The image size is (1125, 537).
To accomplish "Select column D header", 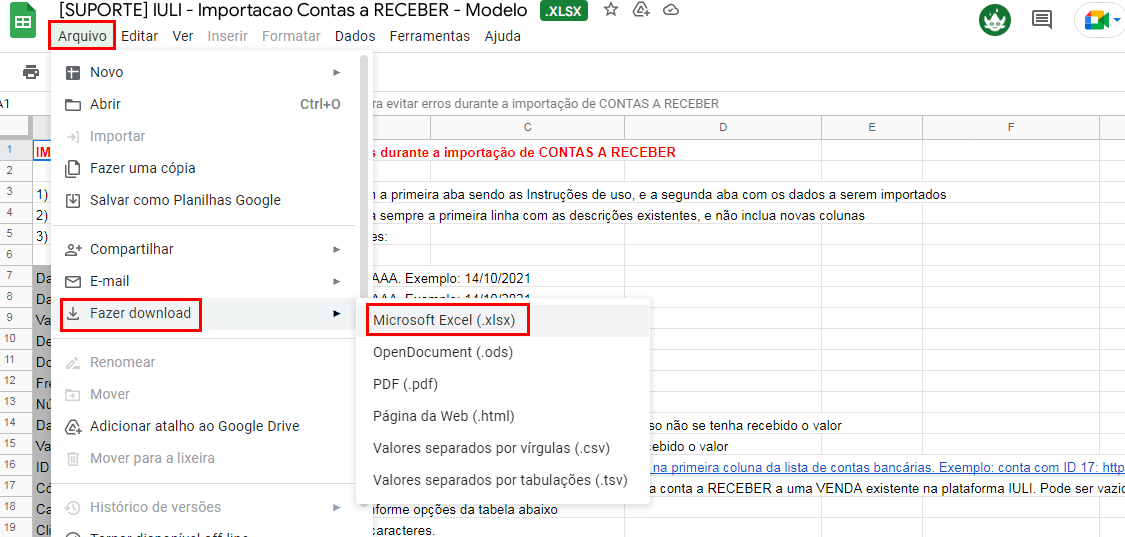I will pos(722,127).
